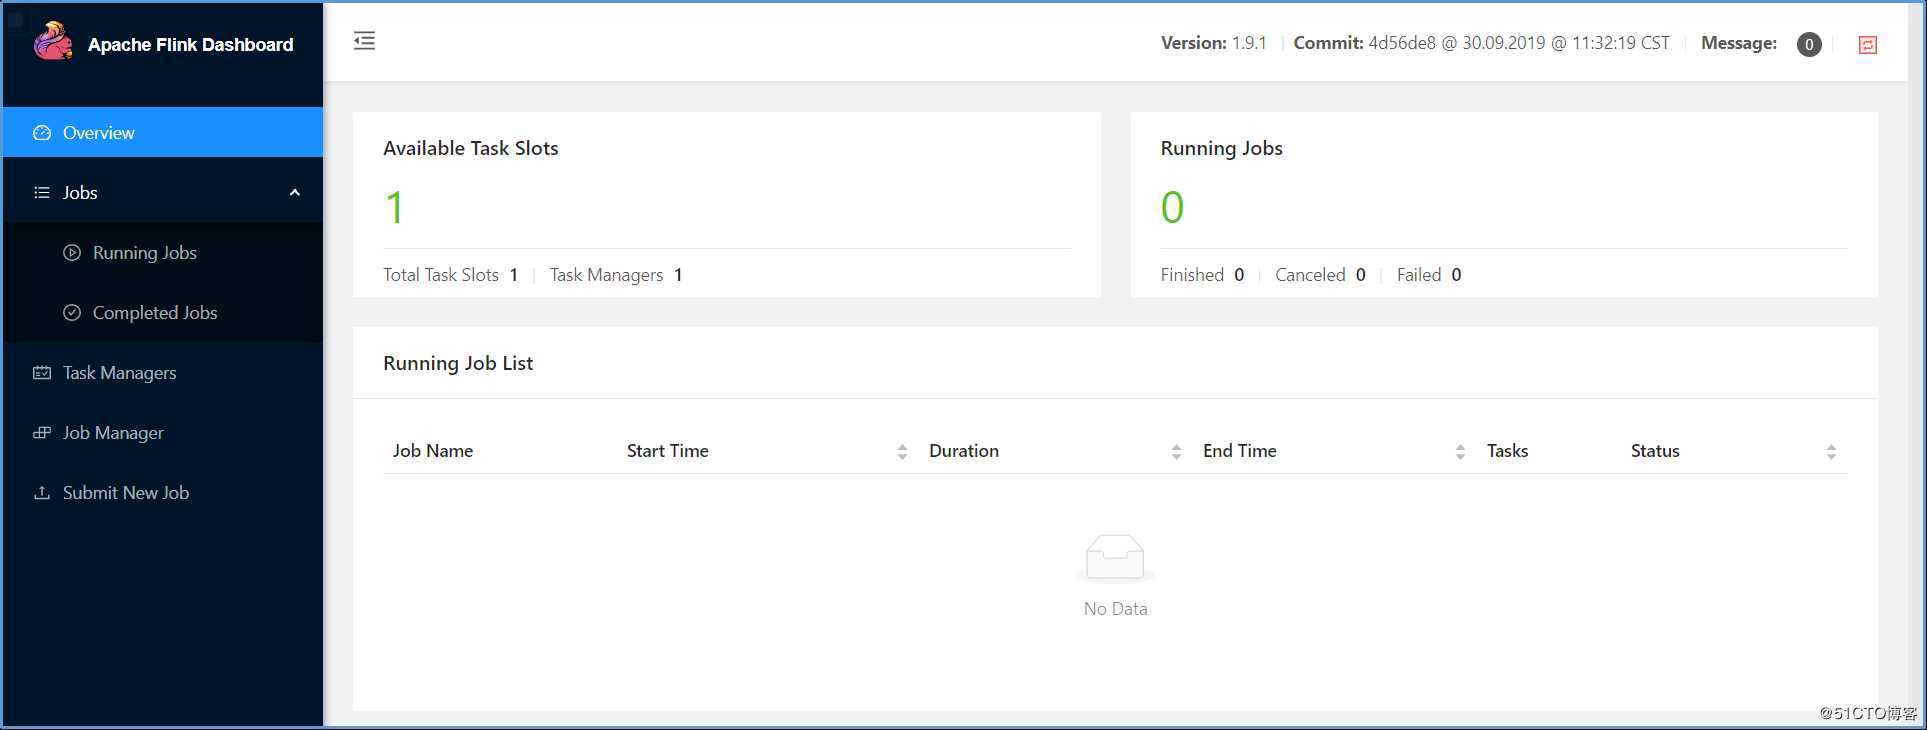Screen dimensions: 1927x730
Task: Click the Tasks column header
Action: [1507, 451]
